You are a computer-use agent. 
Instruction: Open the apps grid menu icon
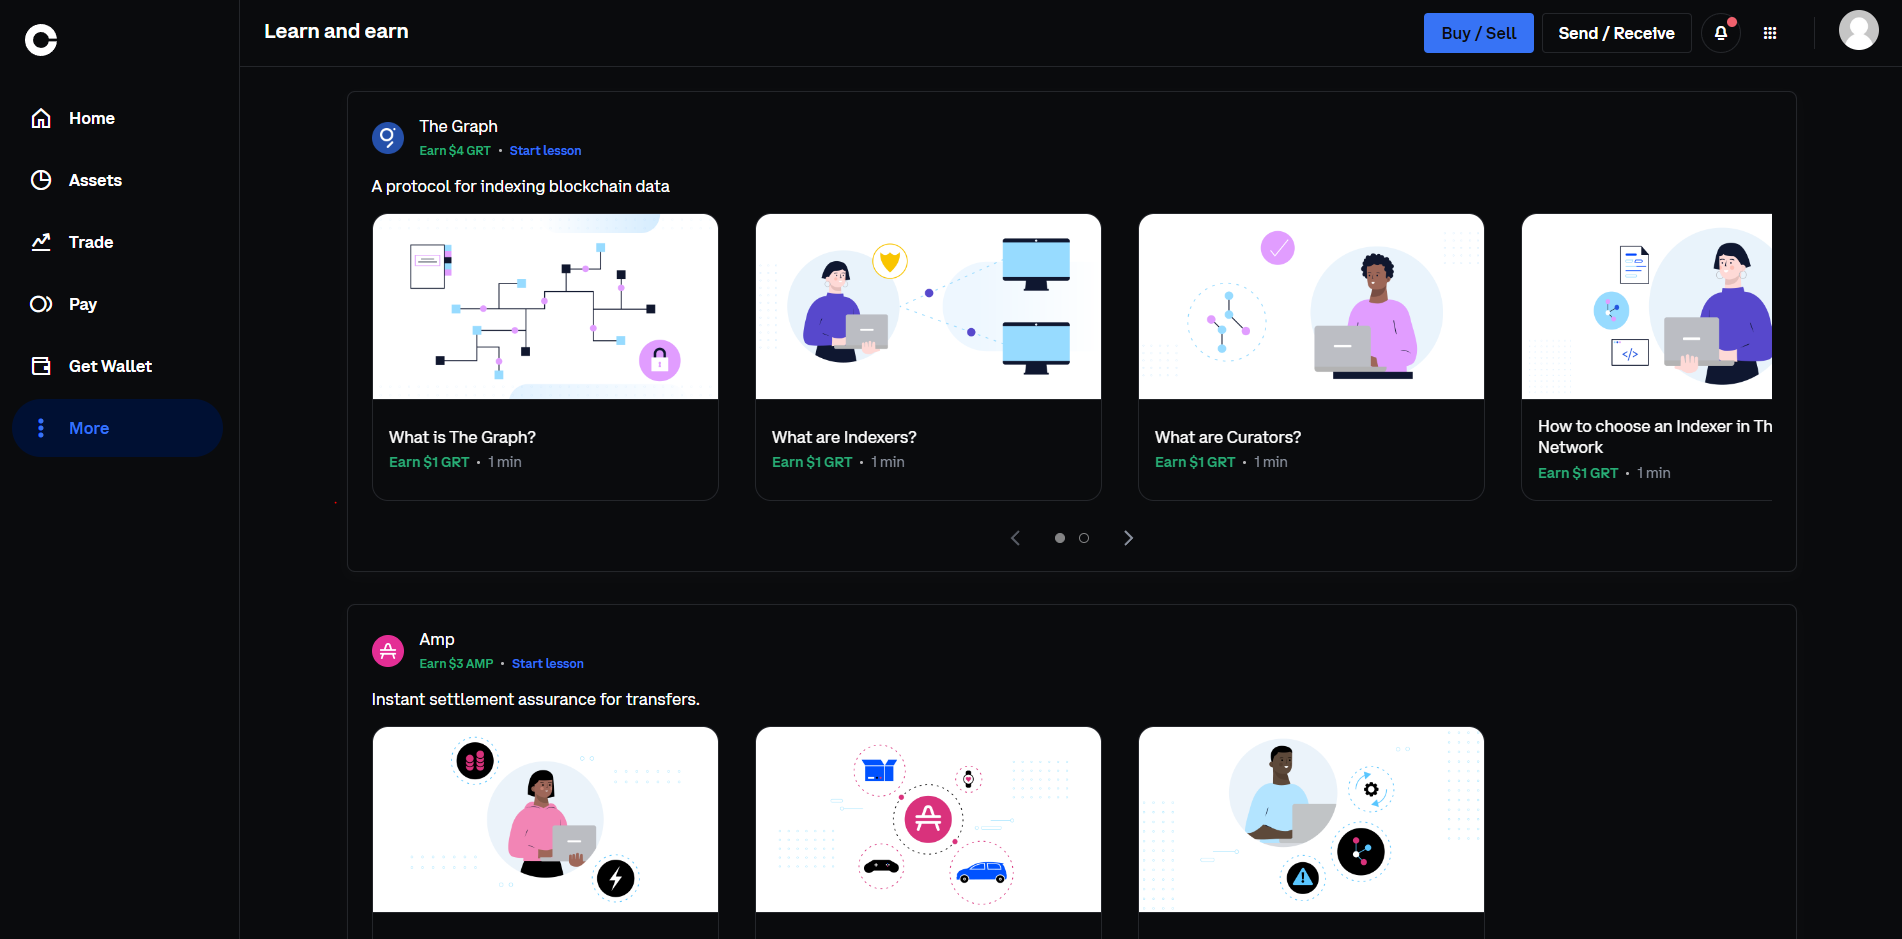click(x=1770, y=33)
